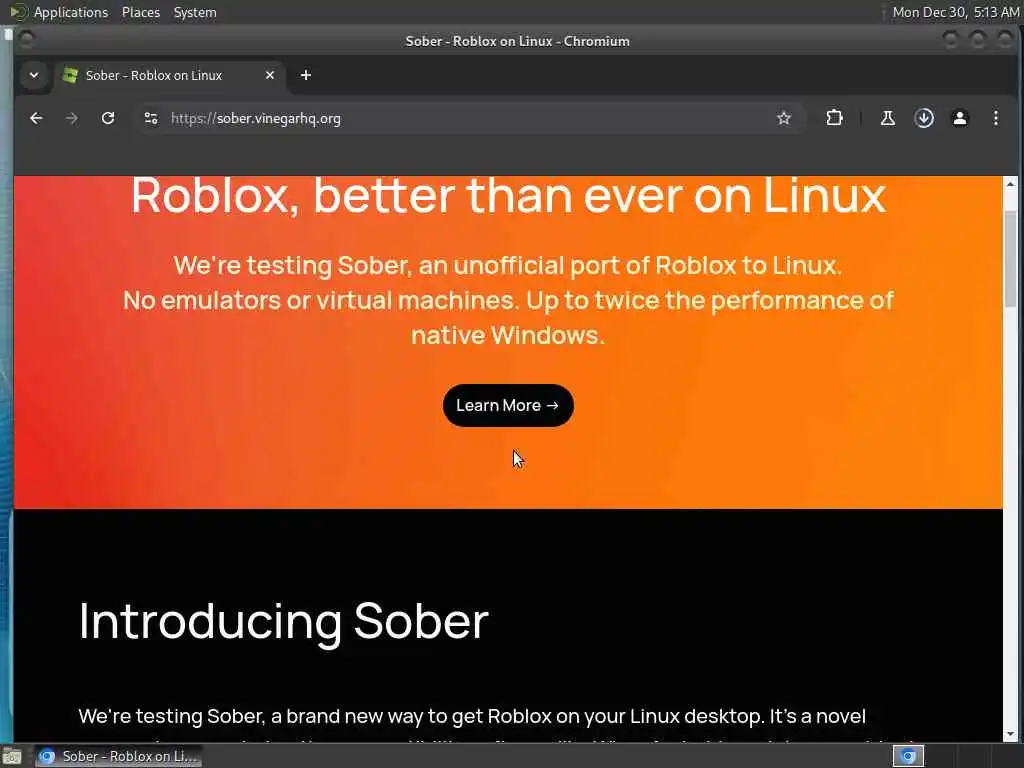Select Sober taskbar window button

coord(118,756)
